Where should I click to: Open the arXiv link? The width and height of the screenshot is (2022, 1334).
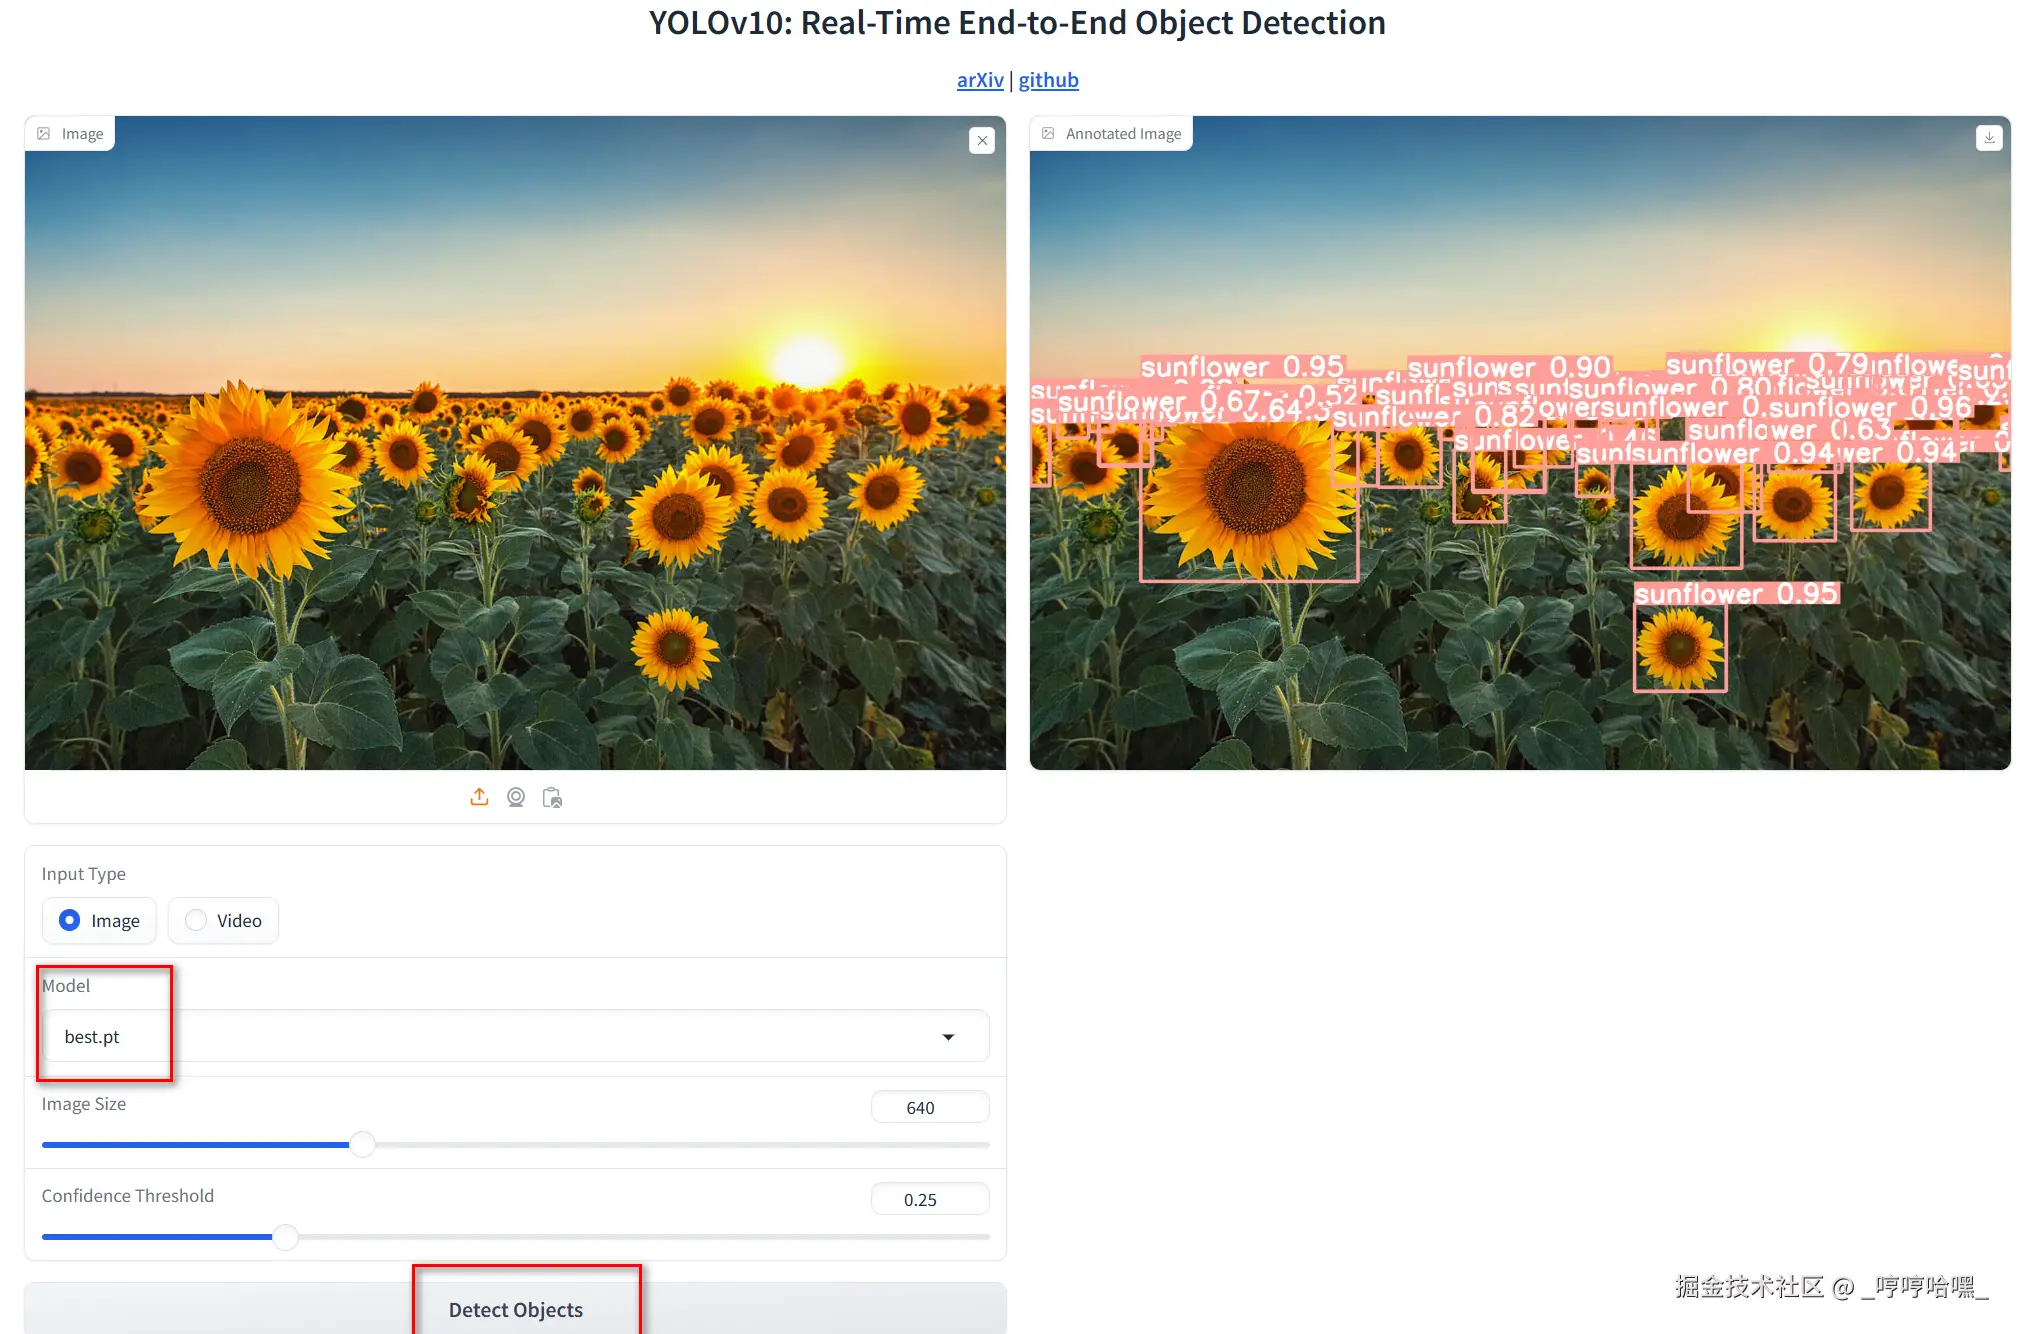pos(980,80)
